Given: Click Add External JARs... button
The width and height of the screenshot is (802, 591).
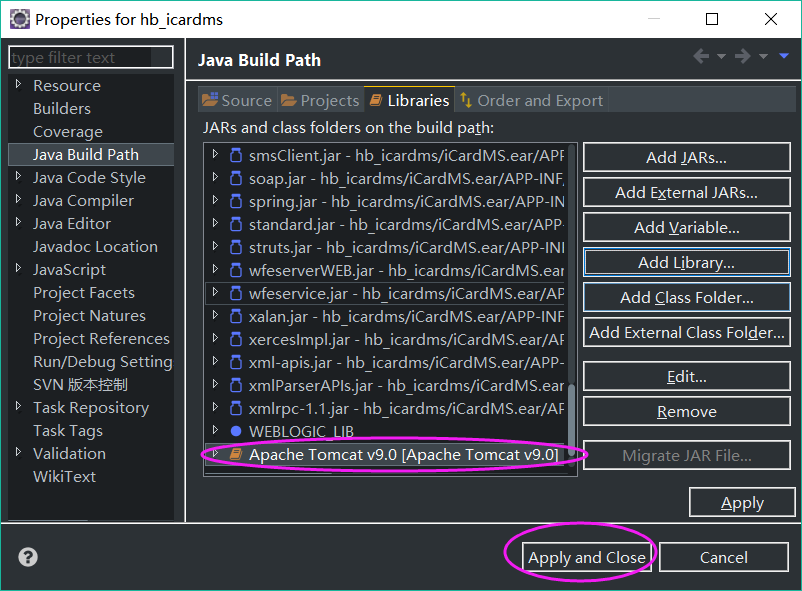Looking at the screenshot, I should click(x=686, y=192).
